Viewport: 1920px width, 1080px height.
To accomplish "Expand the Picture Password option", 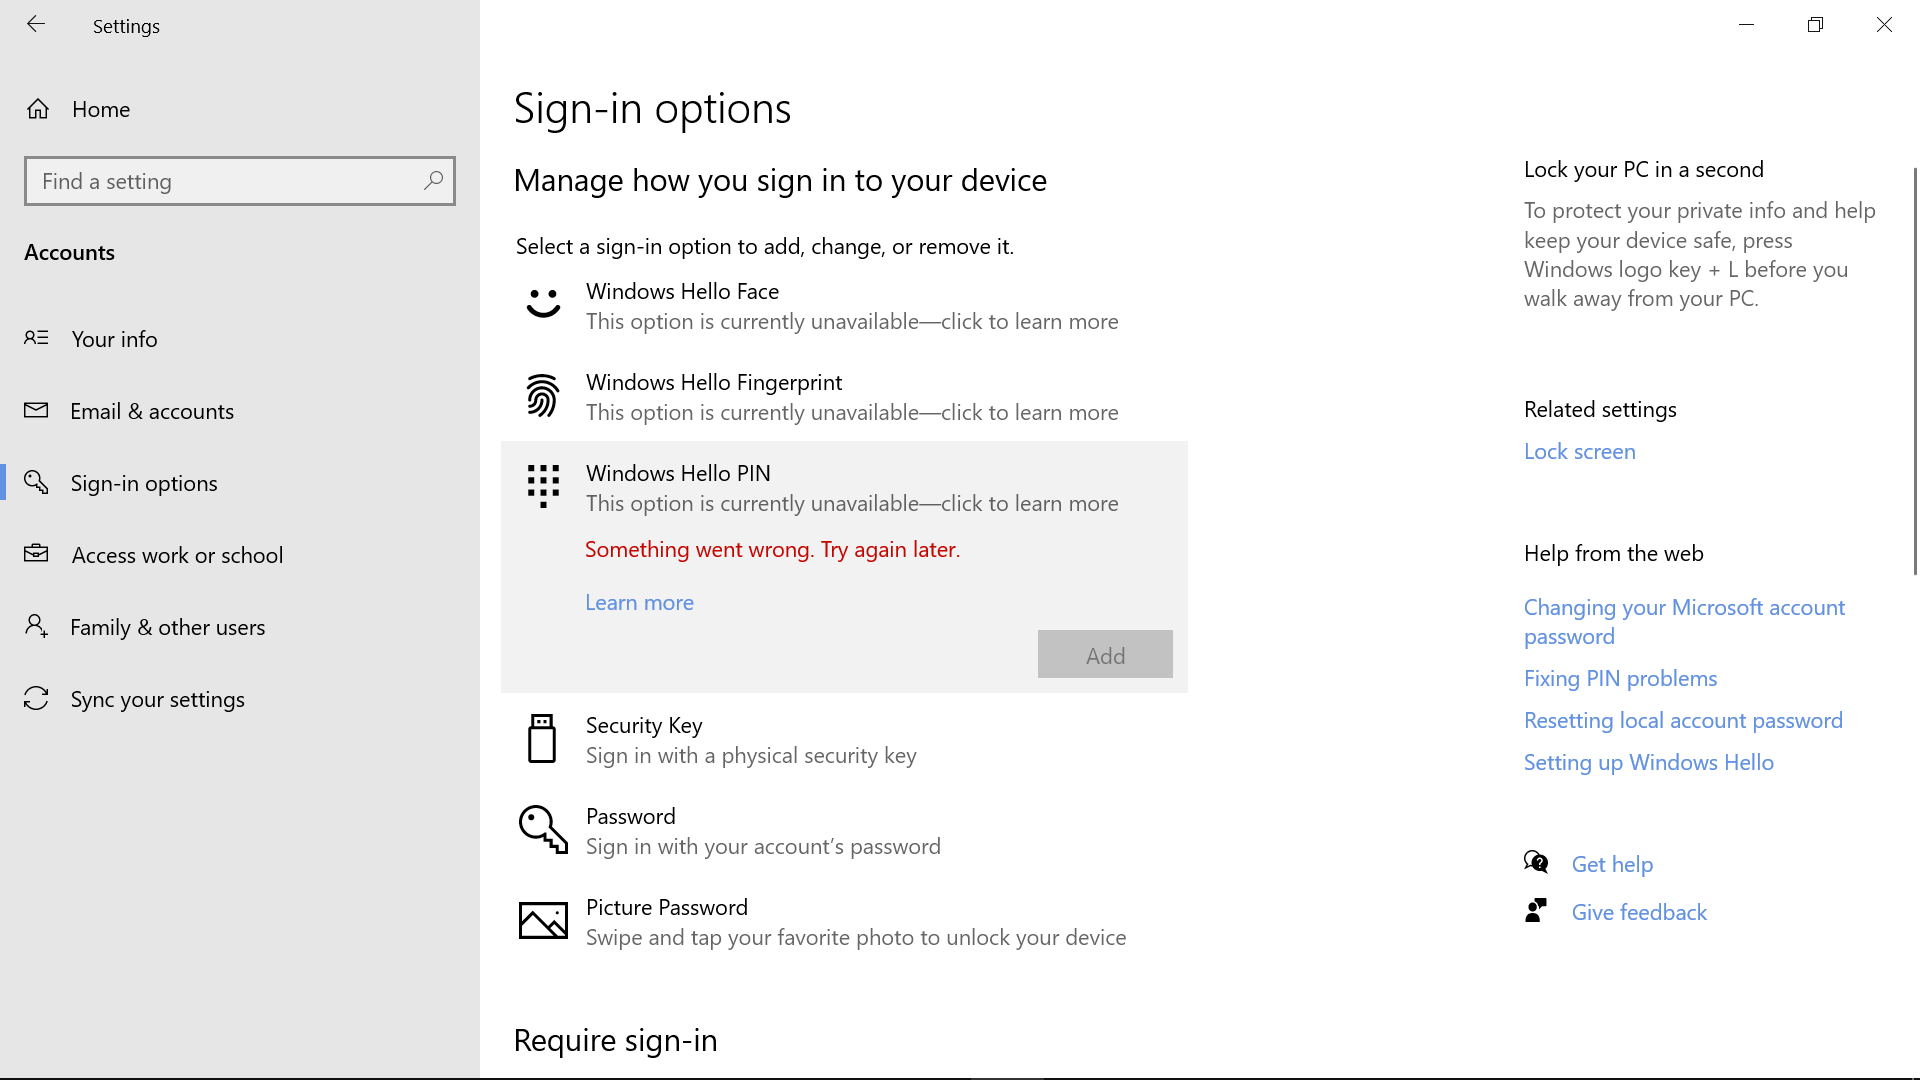I will click(844, 922).
